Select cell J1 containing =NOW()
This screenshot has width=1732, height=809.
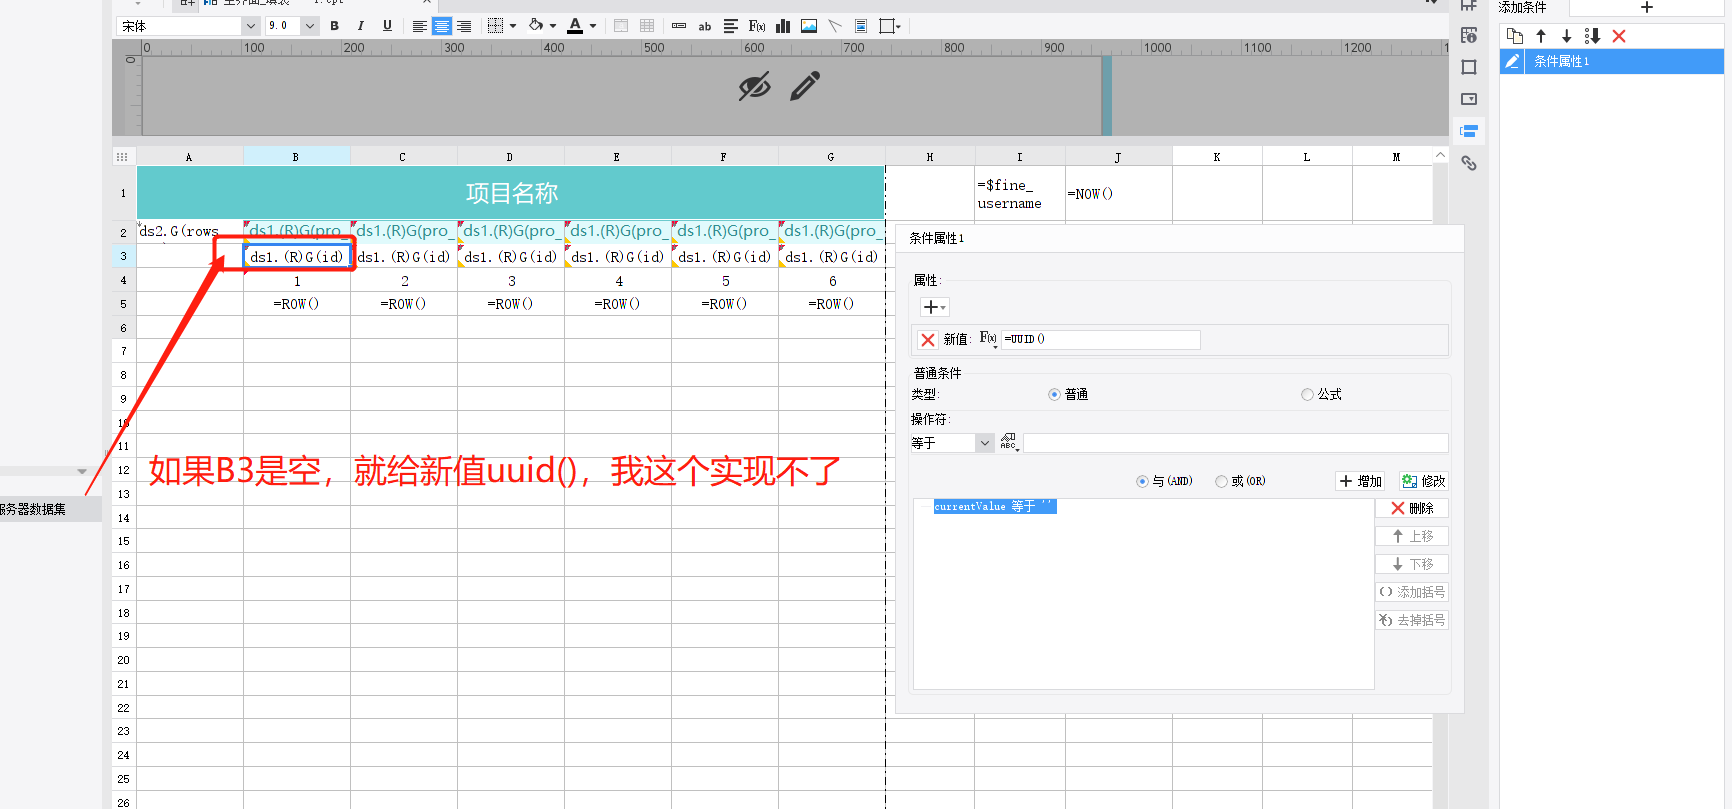tap(1118, 193)
